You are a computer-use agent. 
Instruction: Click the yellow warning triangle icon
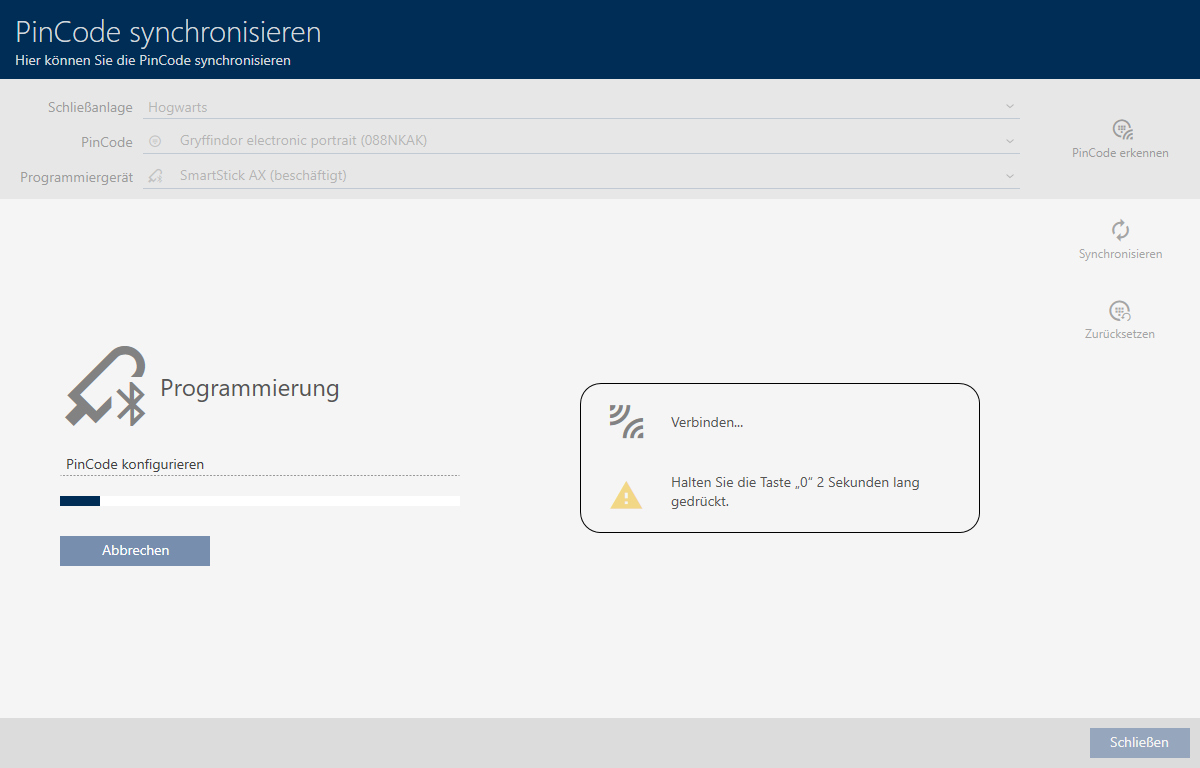click(626, 495)
